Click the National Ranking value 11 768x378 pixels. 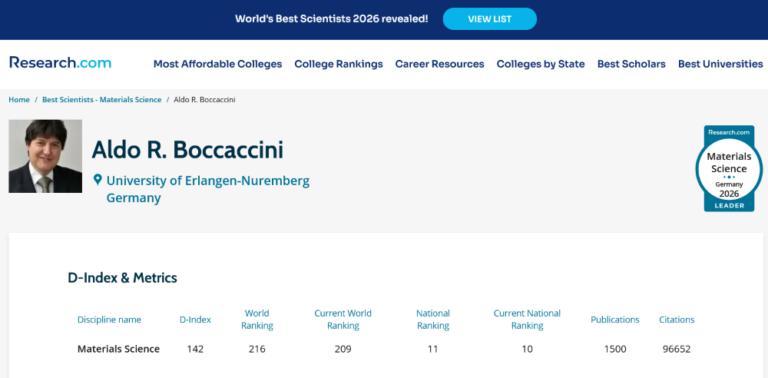click(433, 349)
